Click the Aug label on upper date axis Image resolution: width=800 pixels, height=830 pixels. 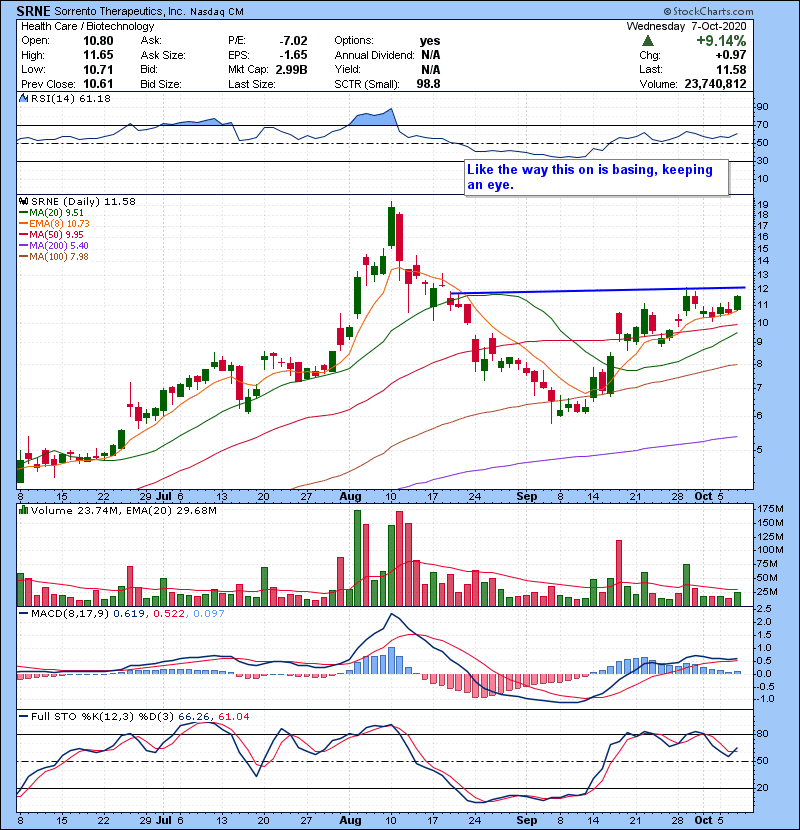[x=350, y=497]
